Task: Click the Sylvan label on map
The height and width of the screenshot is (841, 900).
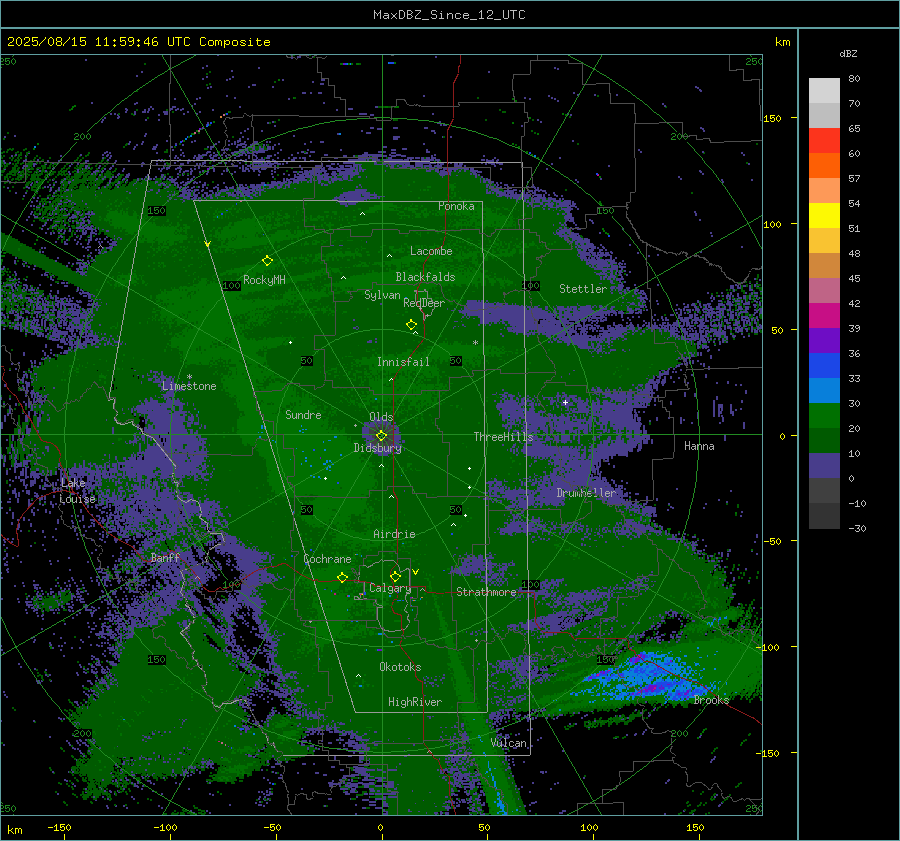Action: [x=382, y=295]
